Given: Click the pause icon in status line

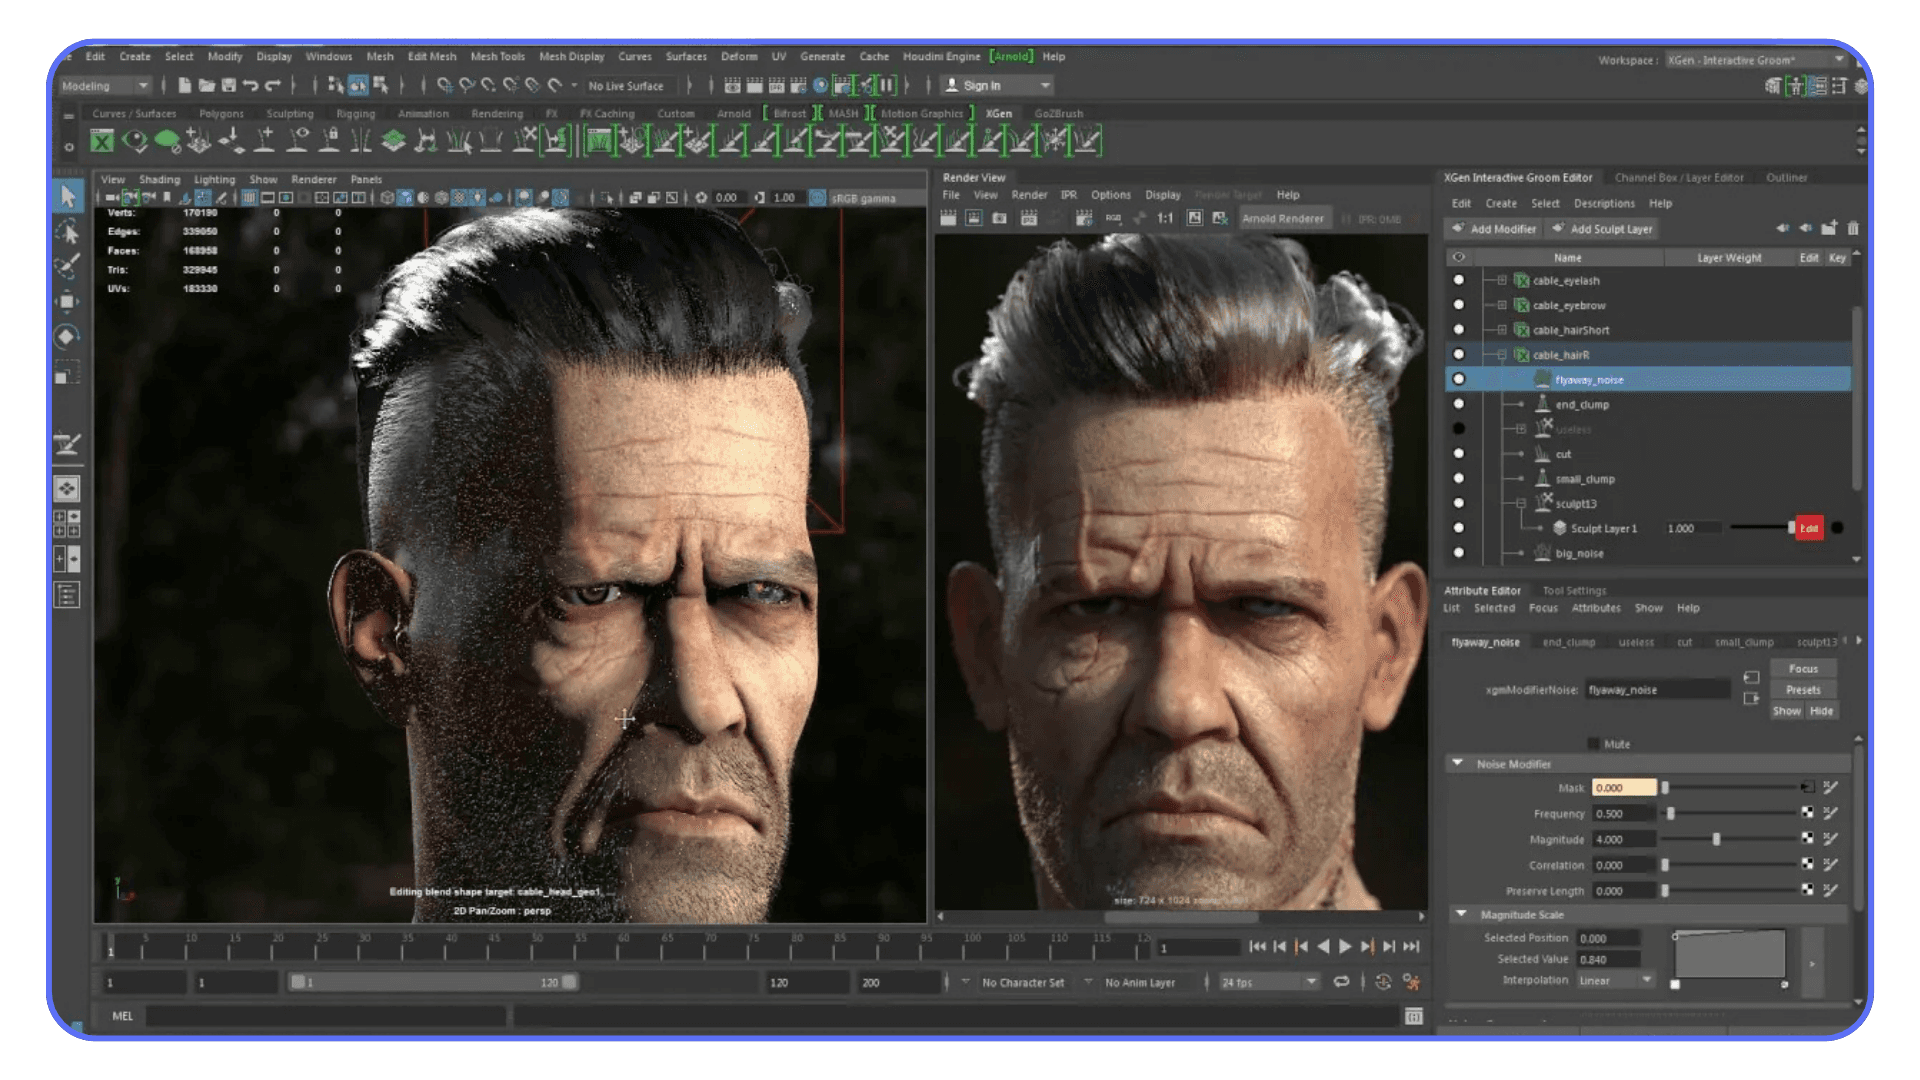Looking at the screenshot, I should pyautogui.click(x=886, y=86).
